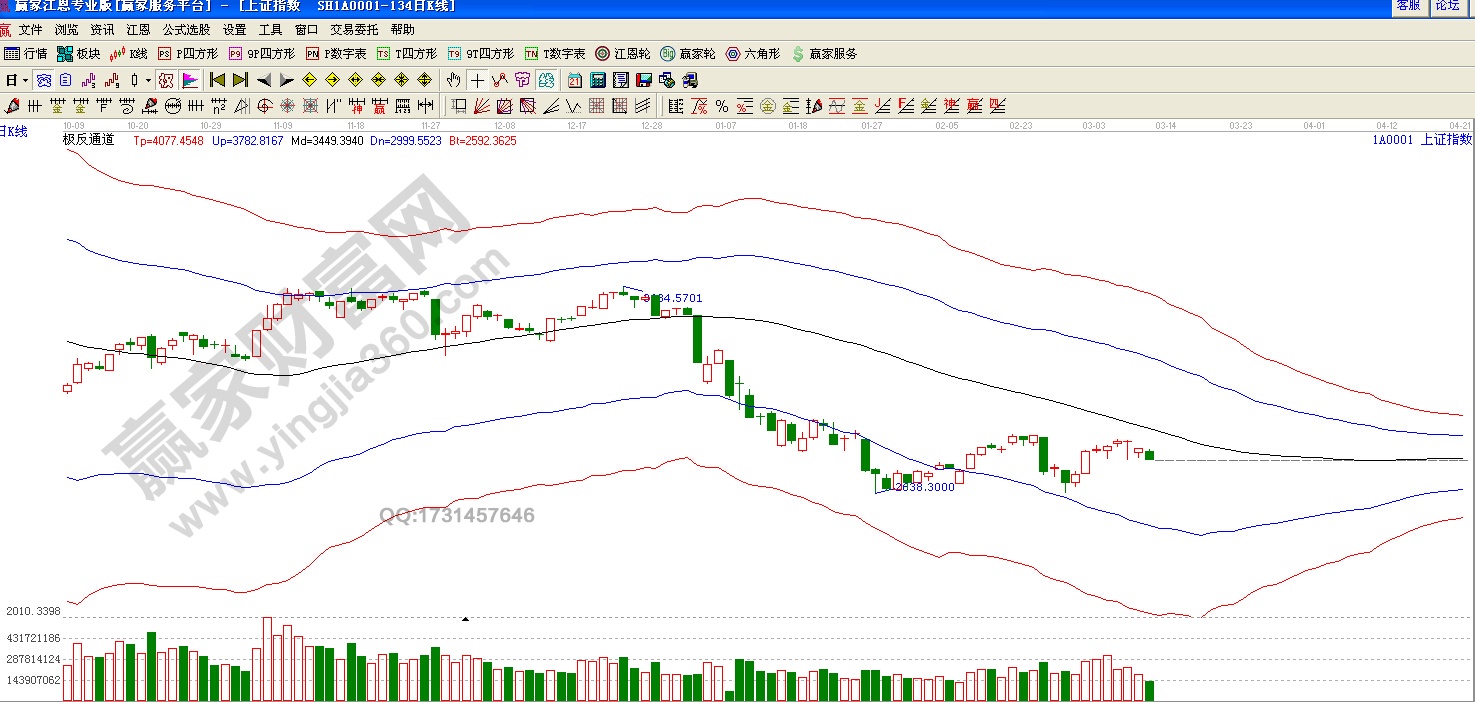
Task: Toggle the 板块 sector view
Action: (79, 54)
